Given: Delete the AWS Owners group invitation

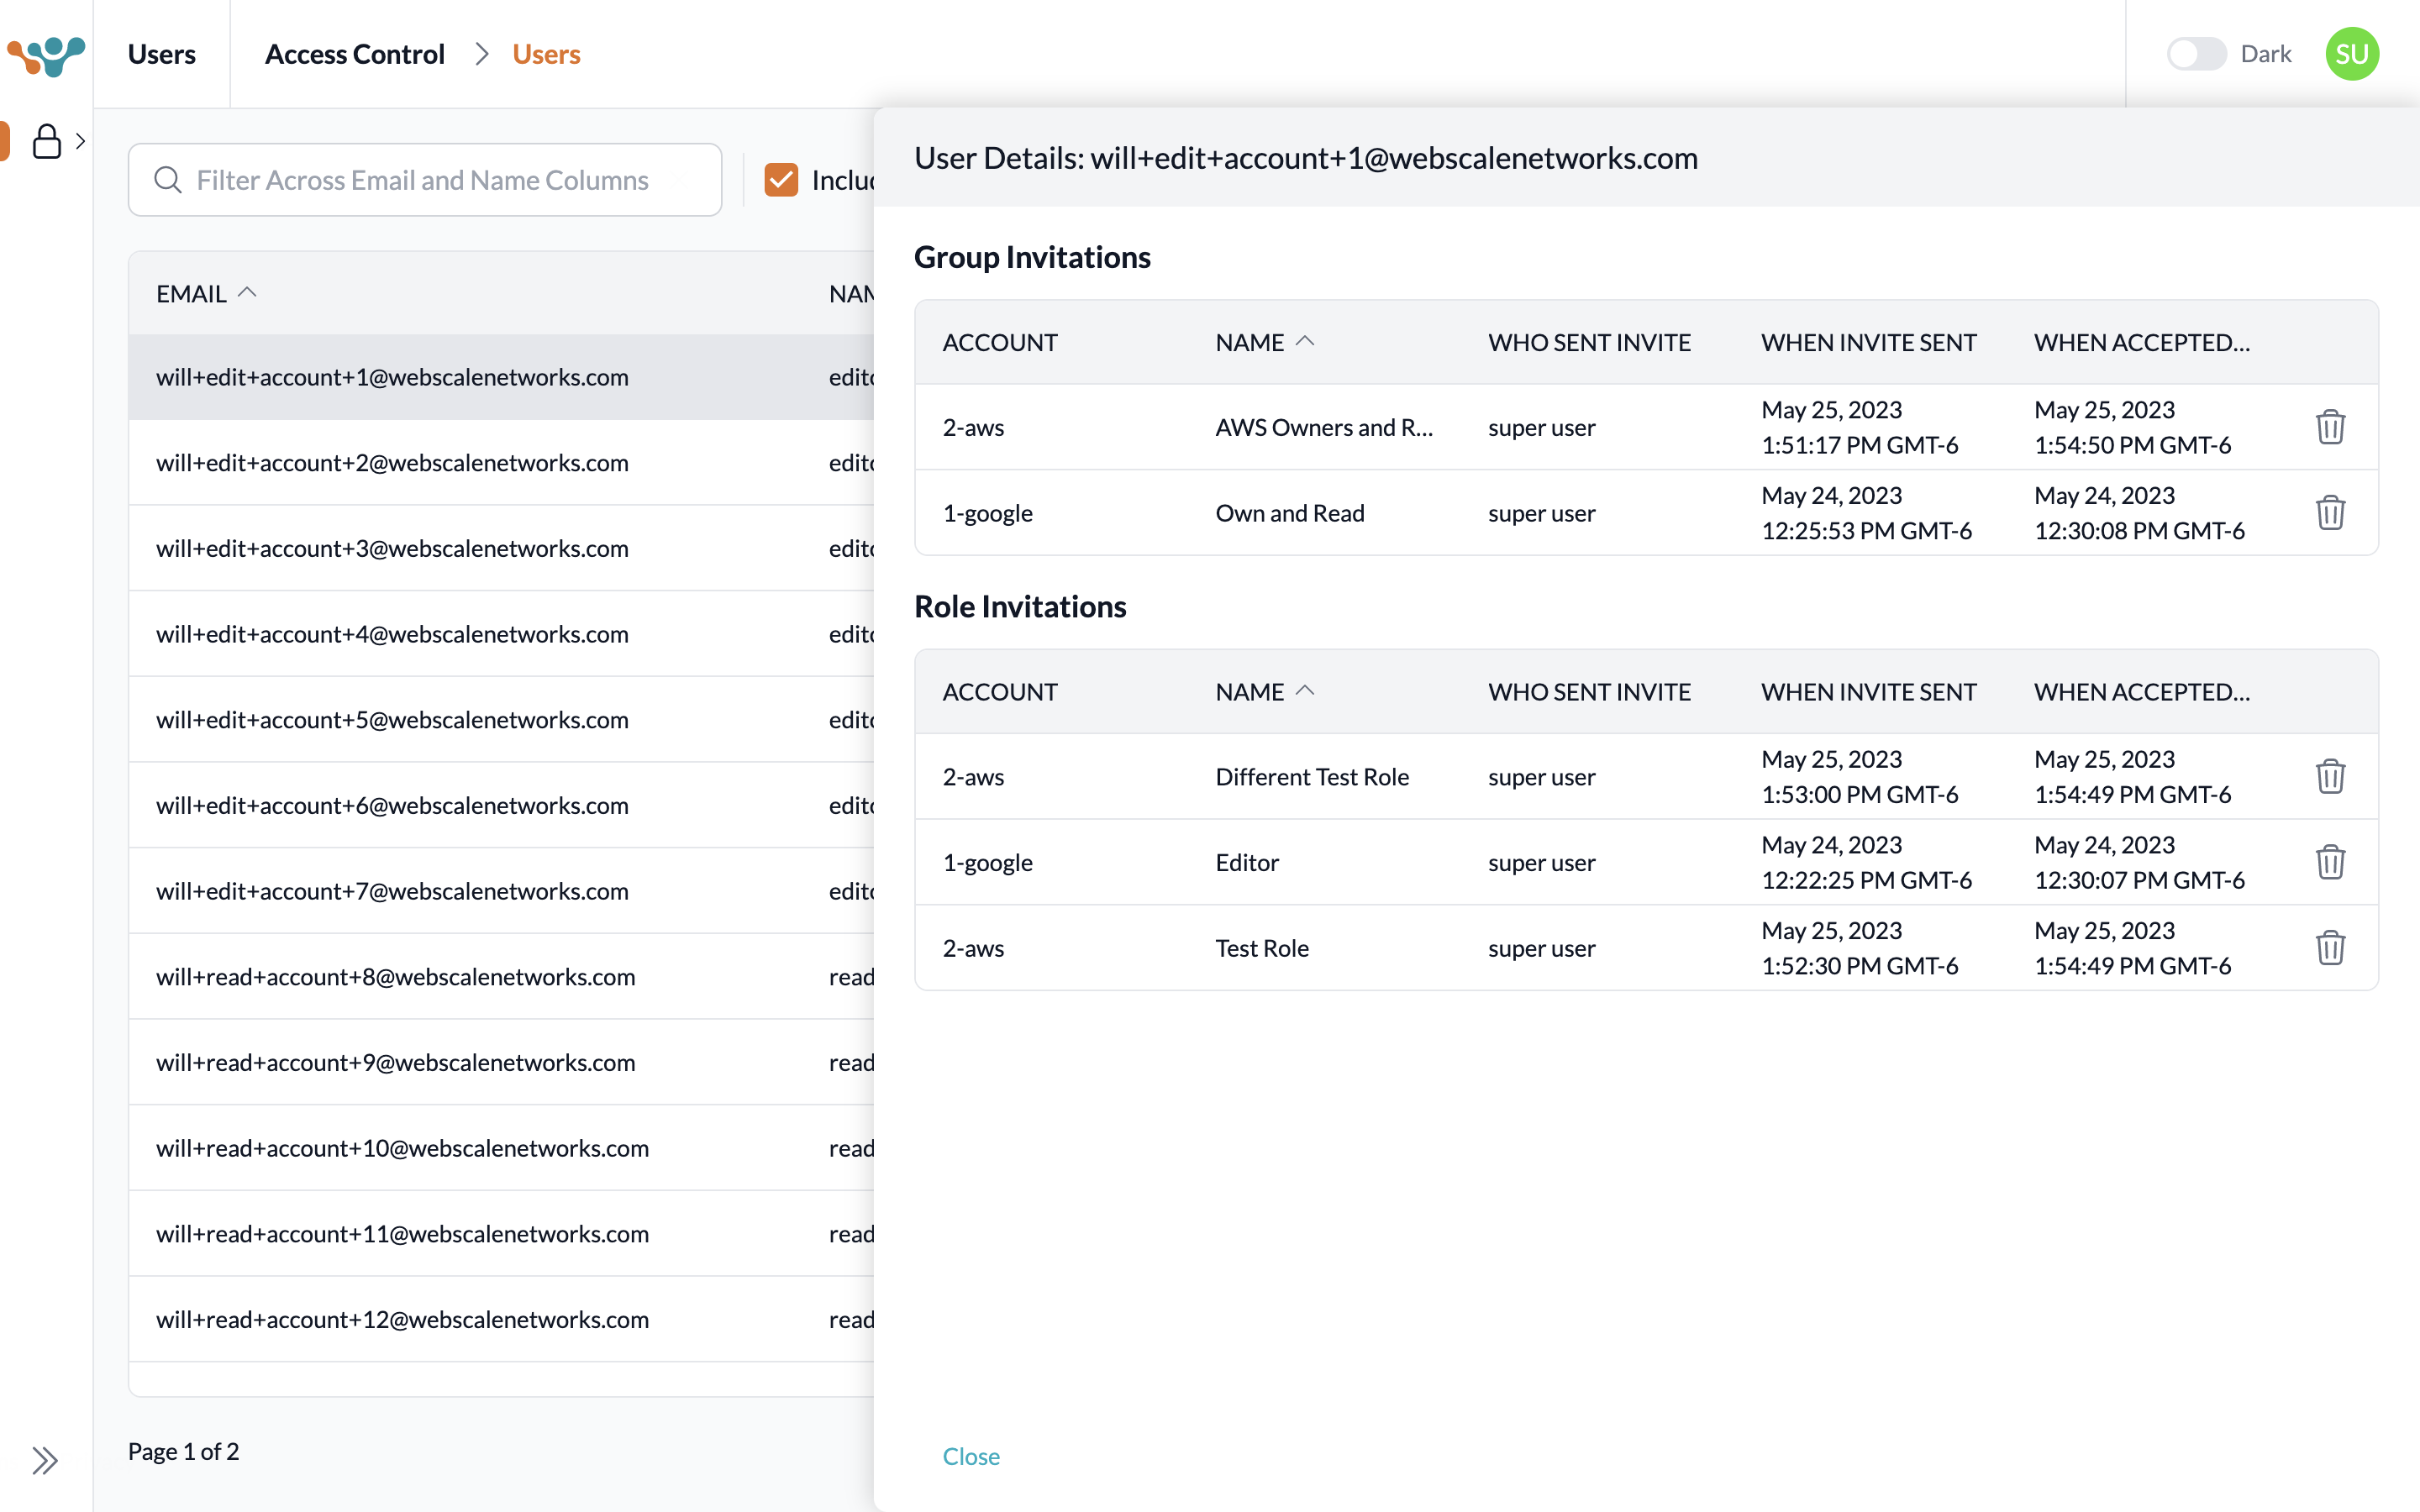Looking at the screenshot, I should 2330,427.
